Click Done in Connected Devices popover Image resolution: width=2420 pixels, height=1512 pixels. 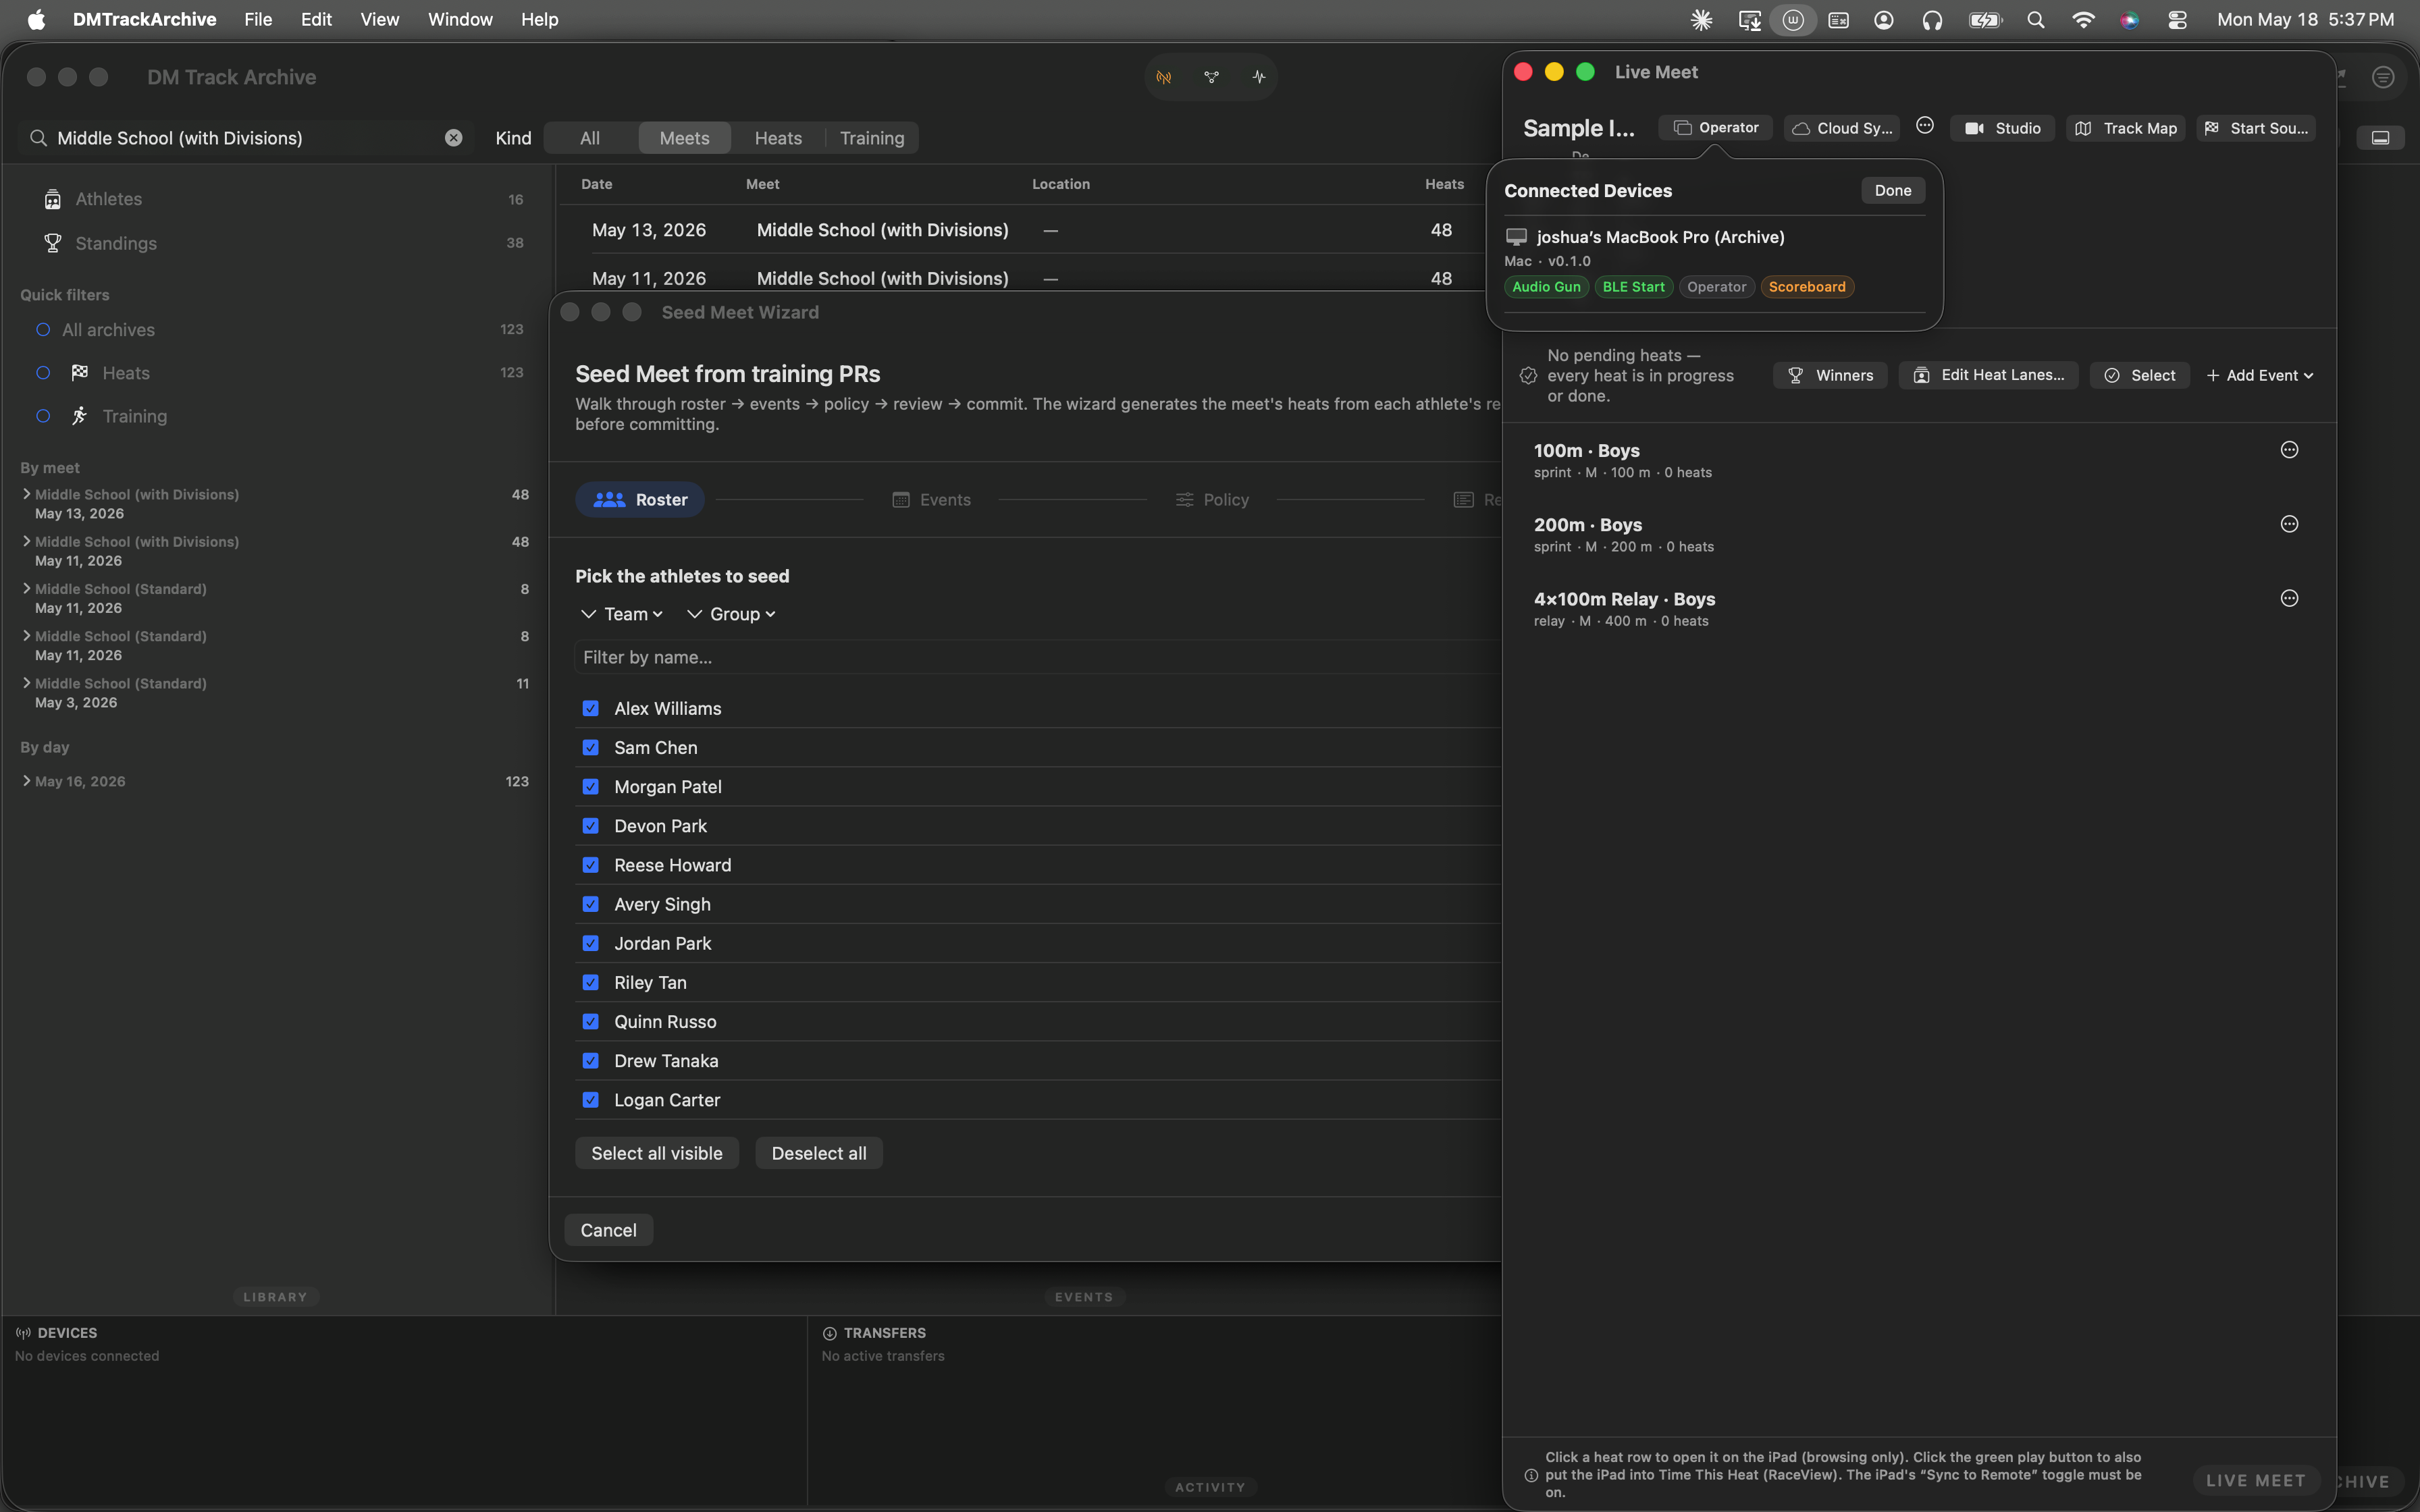pos(1892,190)
